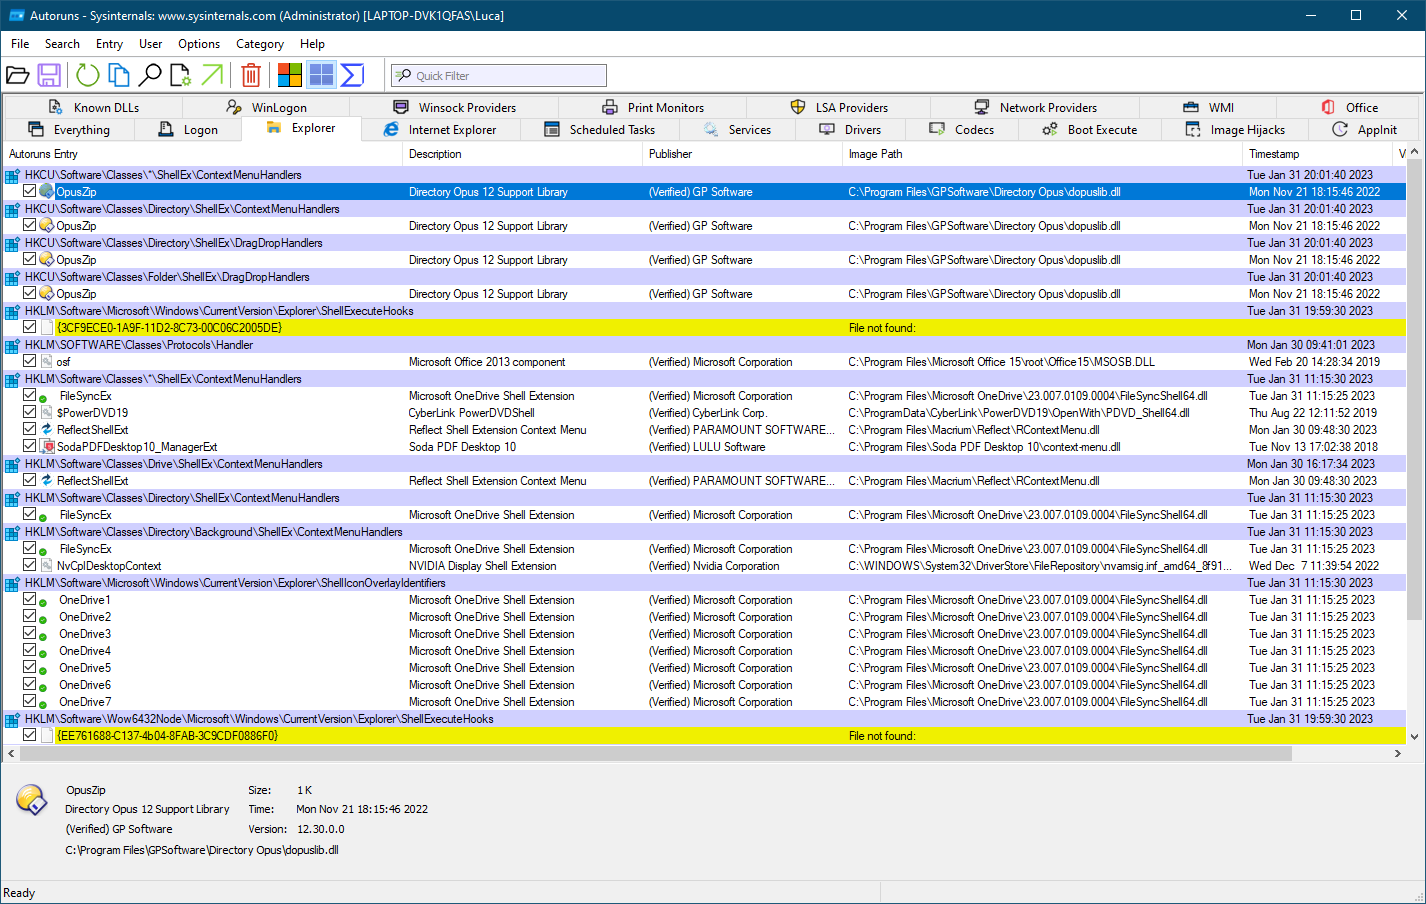Click the red Delete trash icon

[251, 75]
